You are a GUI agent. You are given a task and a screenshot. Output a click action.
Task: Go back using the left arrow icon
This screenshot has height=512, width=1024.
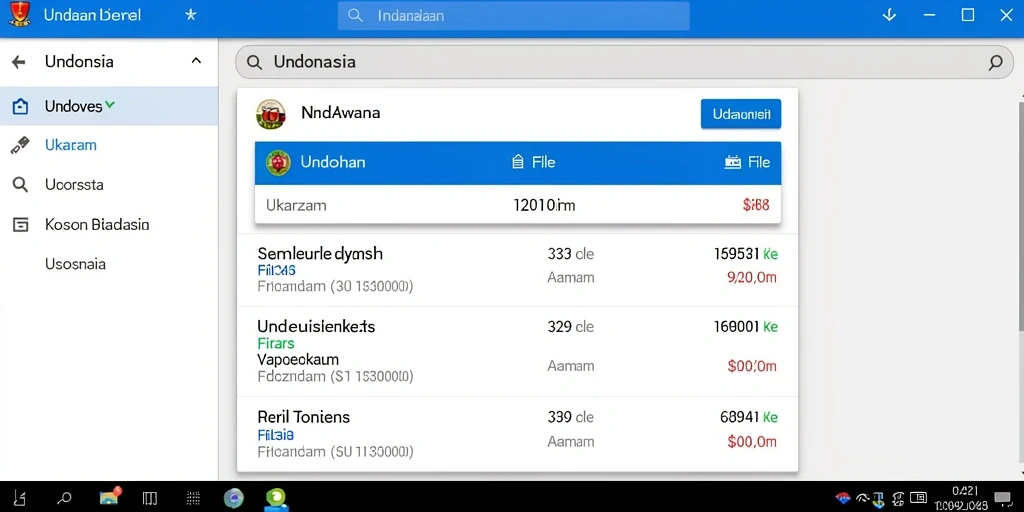tap(19, 62)
